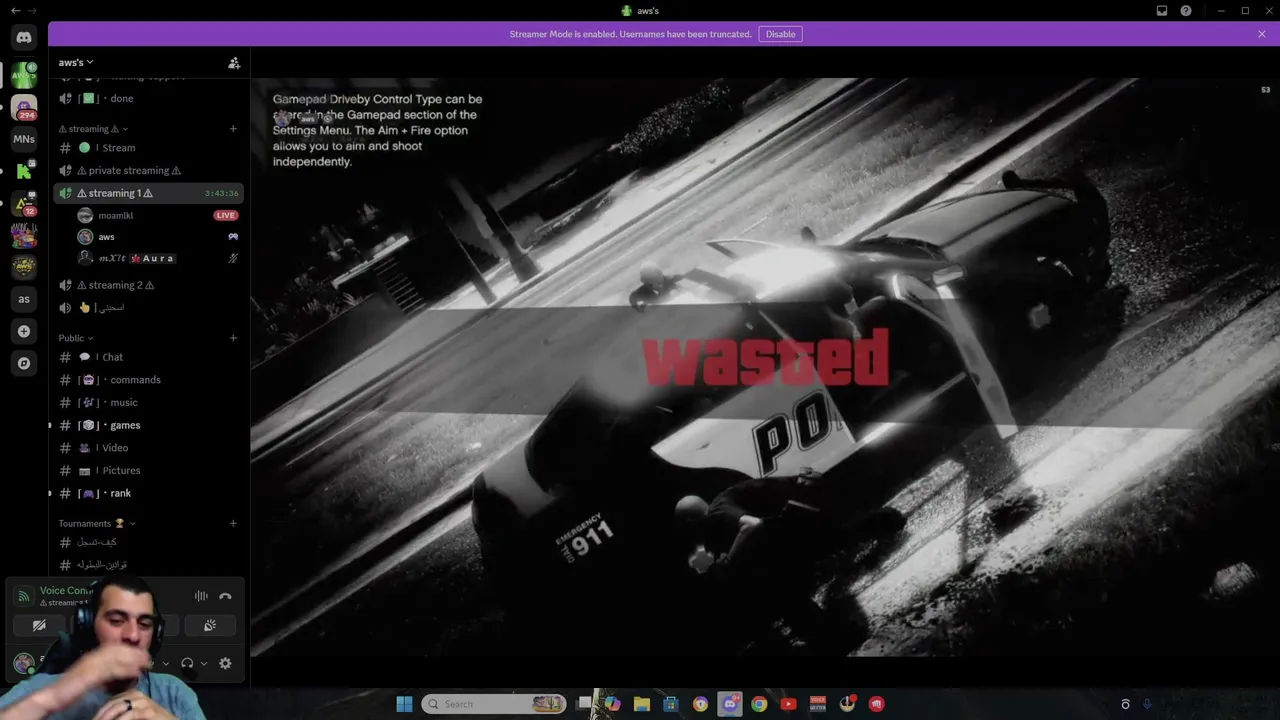The image size is (1280, 720).
Task: Collapse the Public category
Action: point(77,338)
